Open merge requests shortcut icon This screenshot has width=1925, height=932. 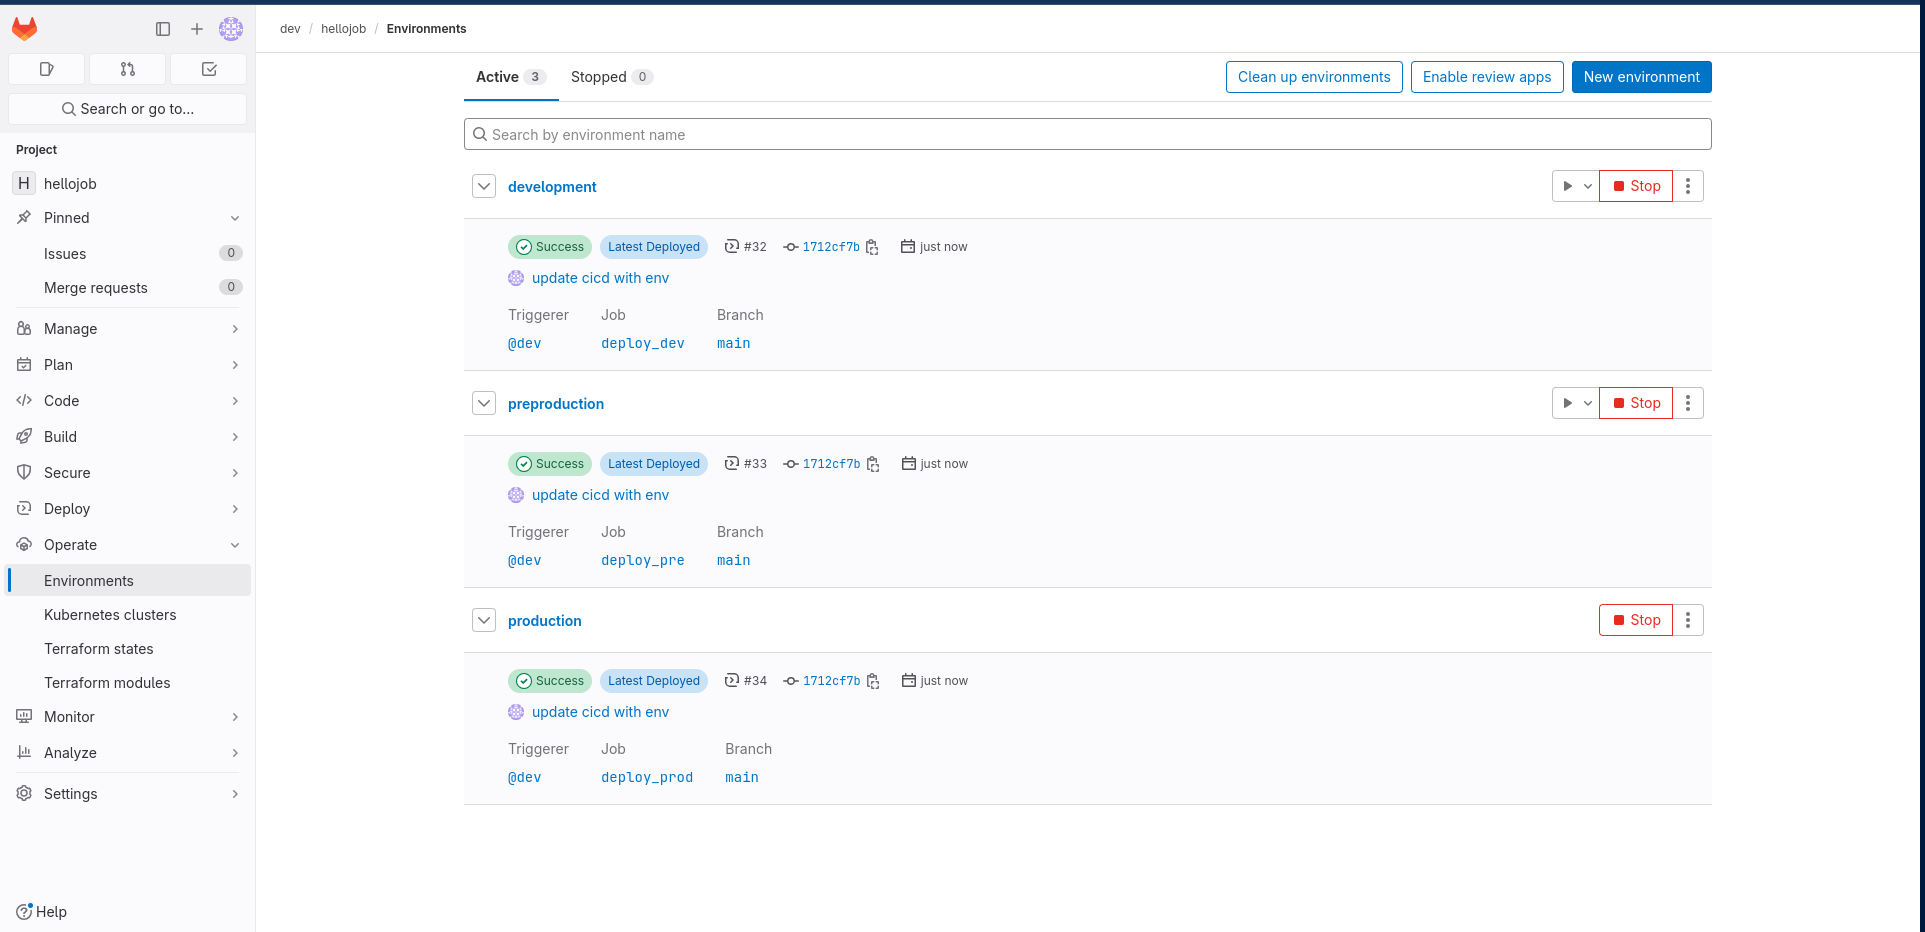pos(127,69)
